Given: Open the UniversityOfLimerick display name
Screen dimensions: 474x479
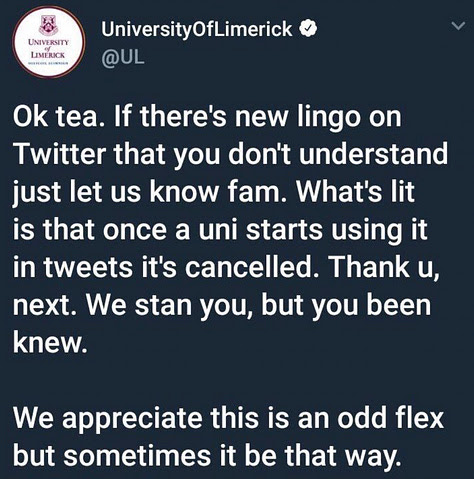Looking at the screenshot, I should click(x=197, y=29).
